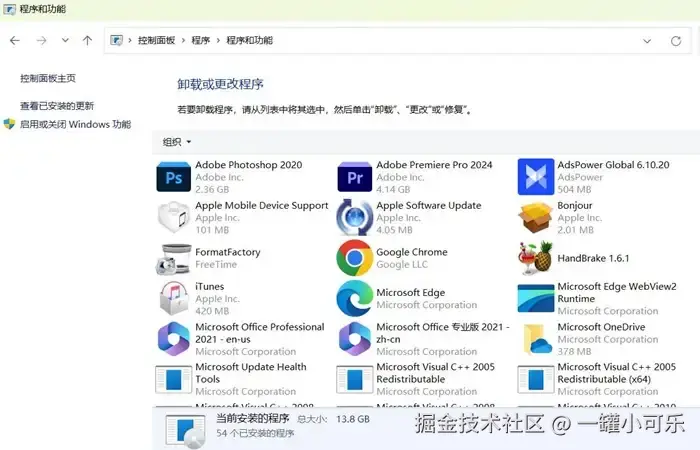Click the iTunes icon
700x450 pixels.
pyautogui.click(x=174, y=298)
